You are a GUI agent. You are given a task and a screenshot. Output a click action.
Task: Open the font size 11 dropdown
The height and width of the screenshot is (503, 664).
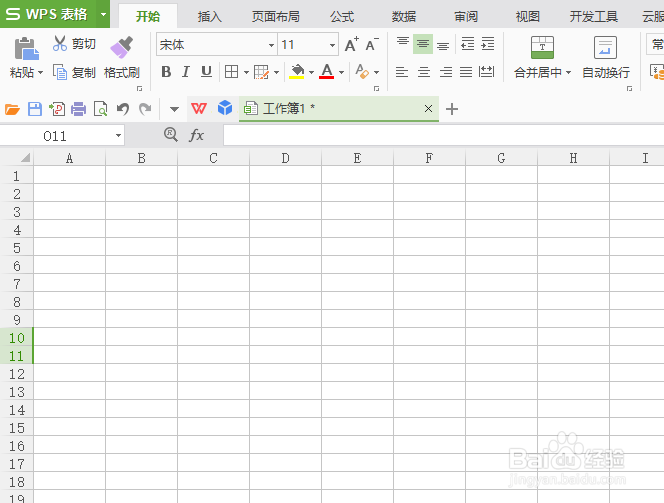[332, 45]
